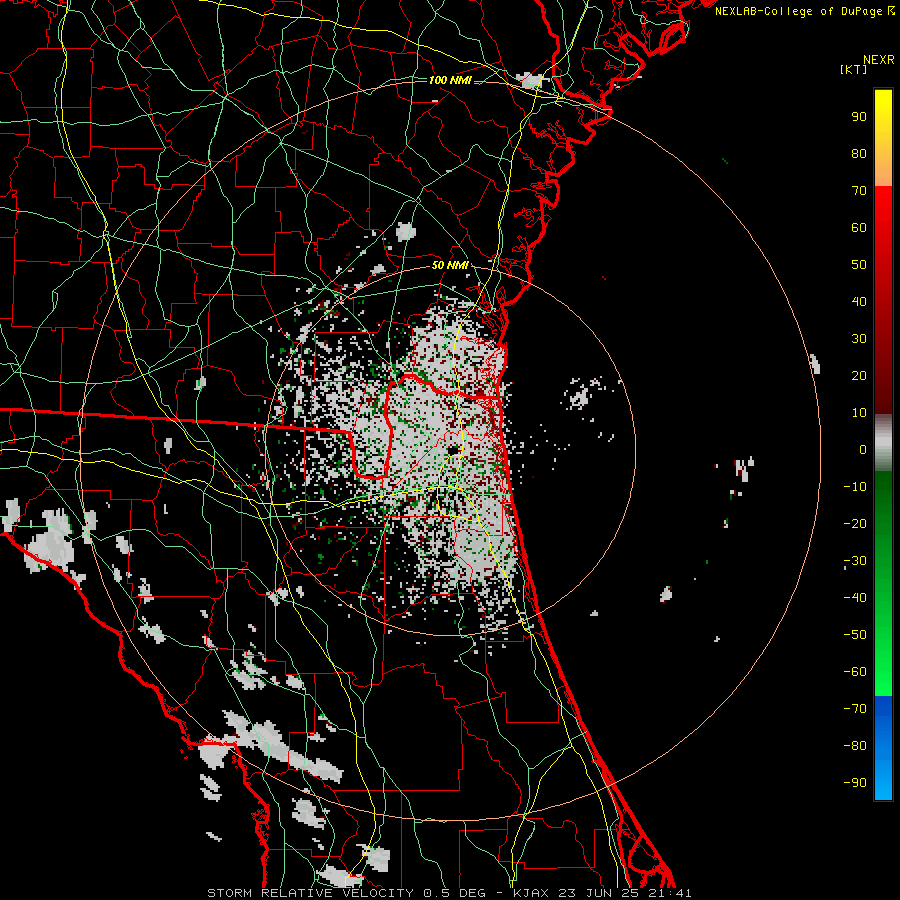Click the 80 value on the velocity scale

[859, 153]
